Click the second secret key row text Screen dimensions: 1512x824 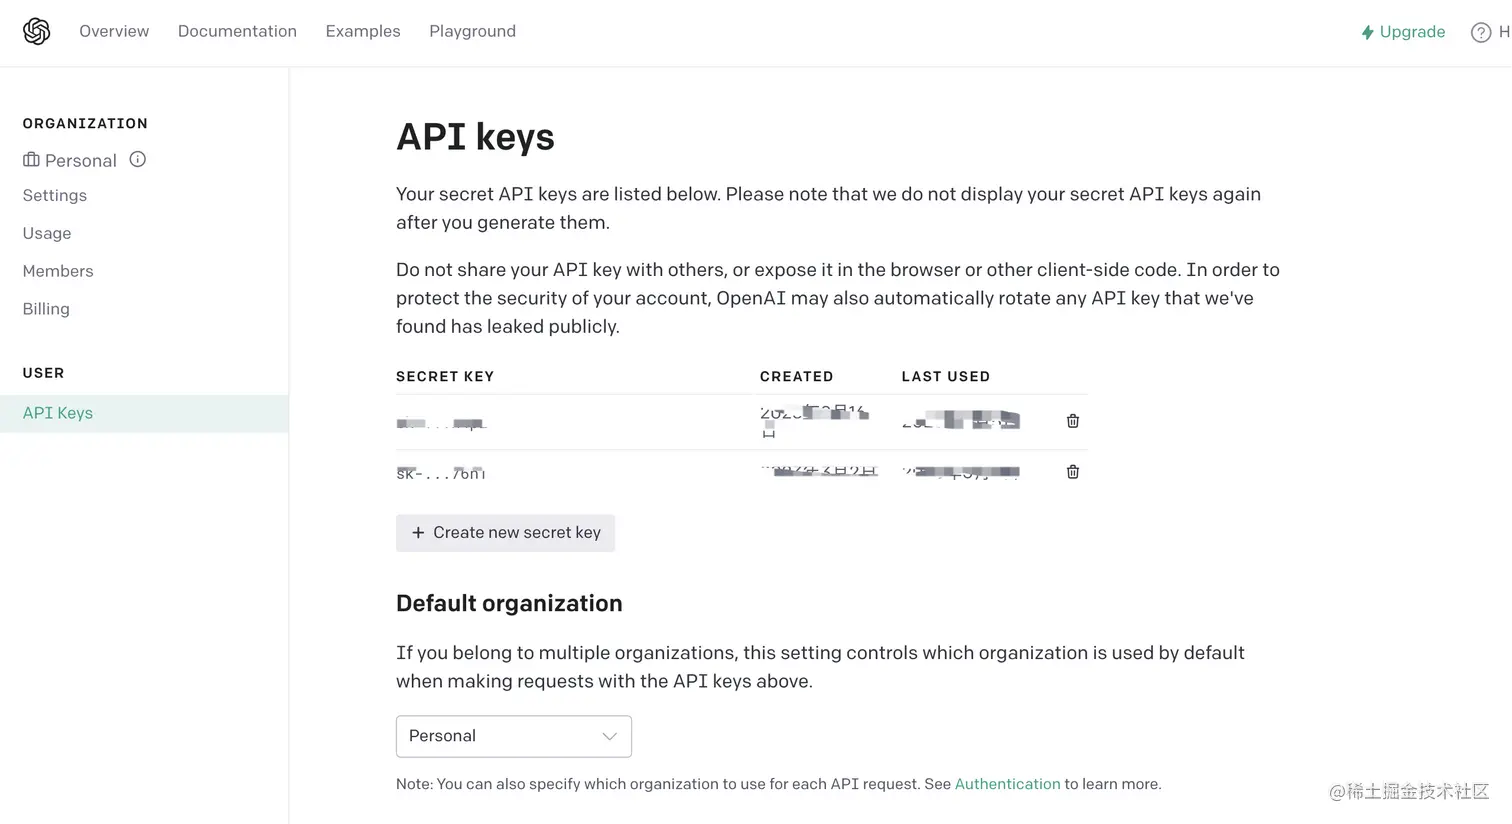(x=441, y=473)
